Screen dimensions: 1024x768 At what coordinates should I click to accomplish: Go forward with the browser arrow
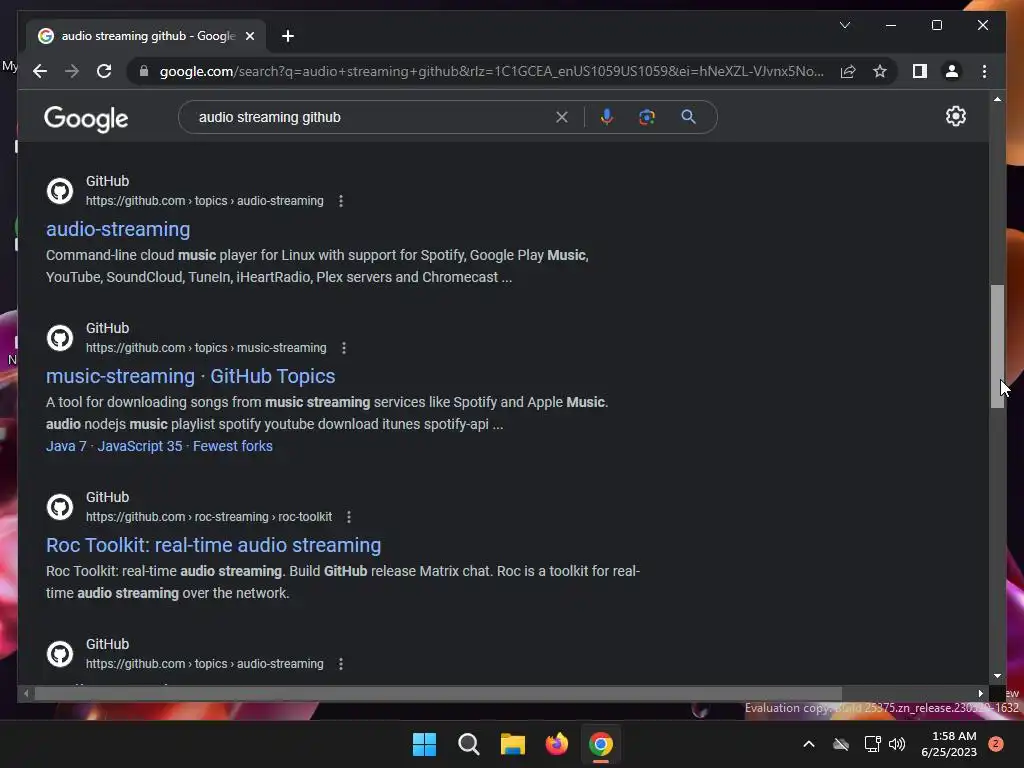72,71
